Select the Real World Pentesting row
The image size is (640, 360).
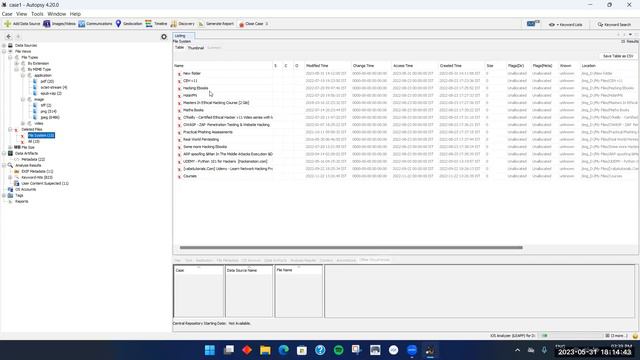(x=406, y=140)
